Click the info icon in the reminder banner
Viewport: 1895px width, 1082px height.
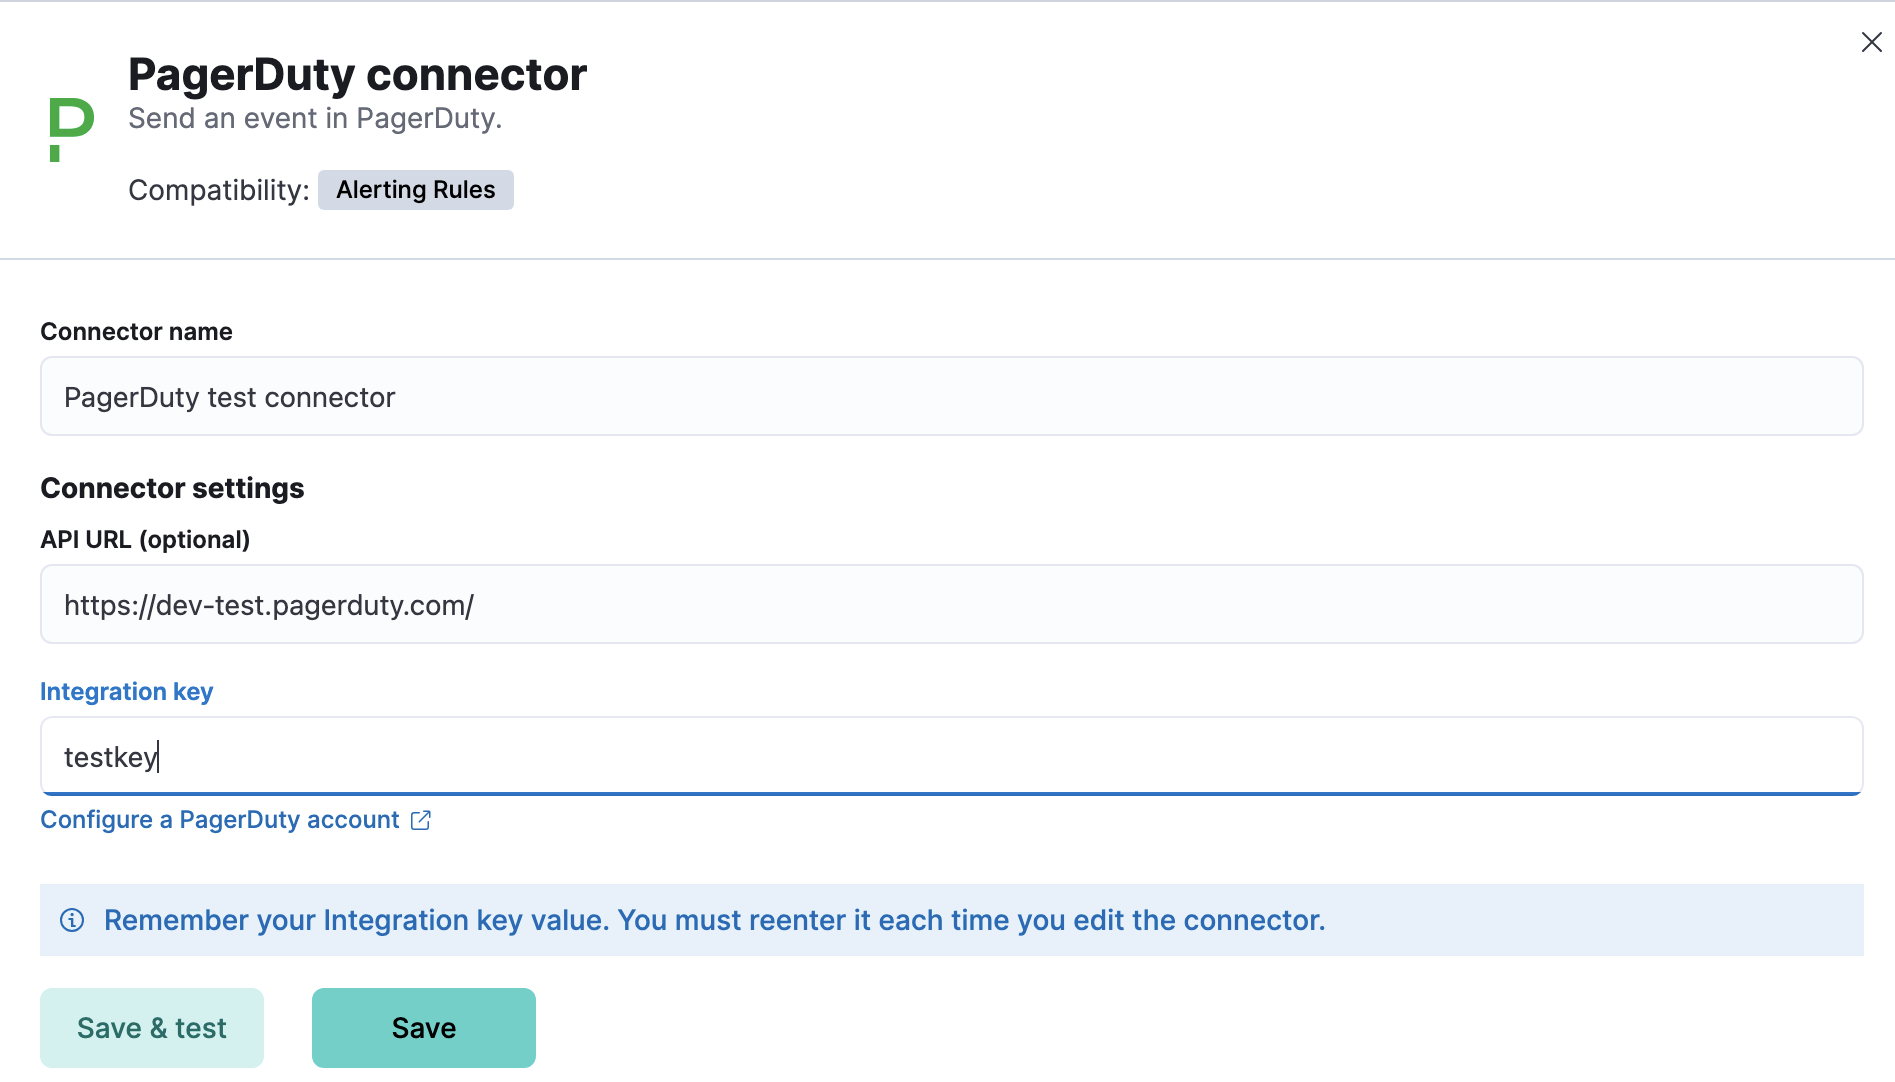(x=71, y=920)
